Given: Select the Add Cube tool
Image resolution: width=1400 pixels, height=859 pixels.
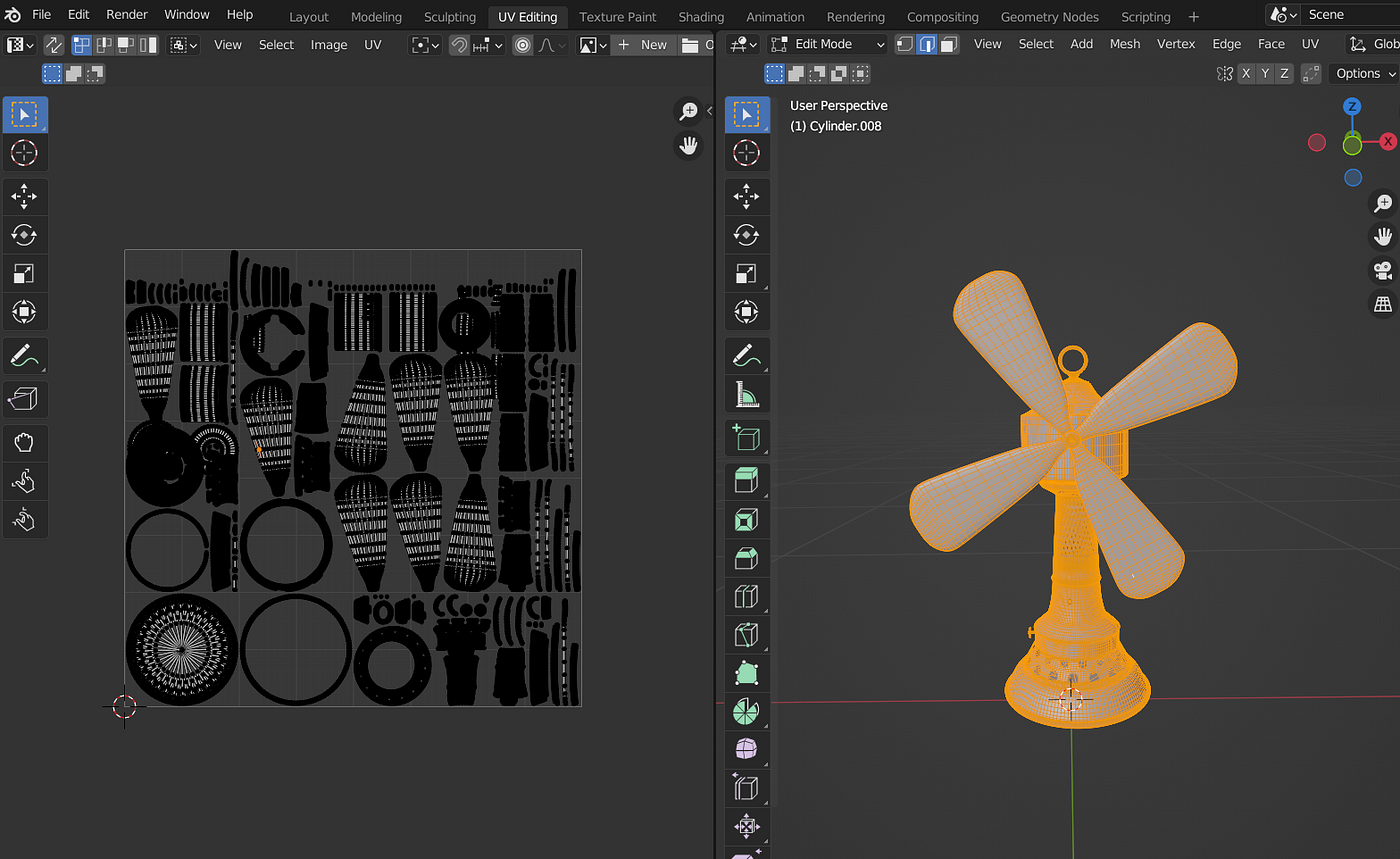Looking at the screenshot, I should point(747,439).
